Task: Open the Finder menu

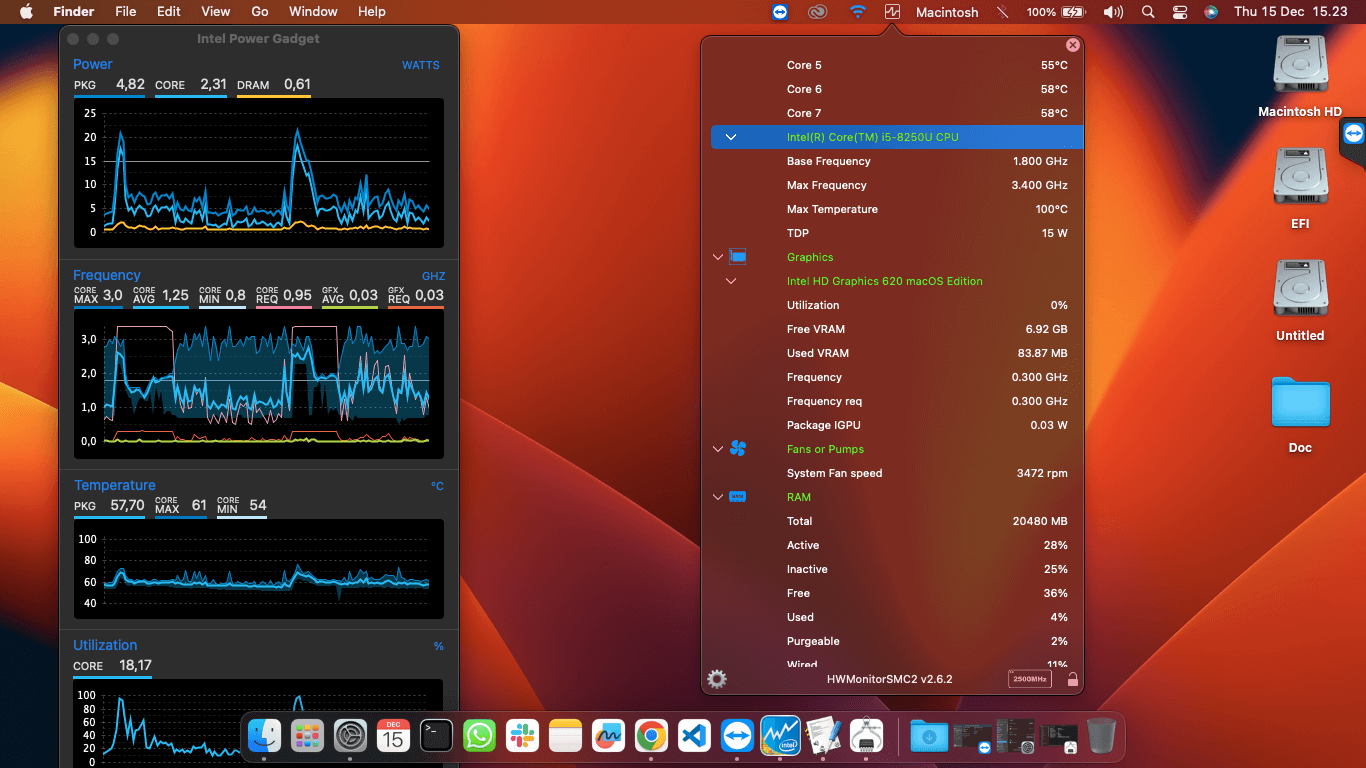Action: (72, 12)
